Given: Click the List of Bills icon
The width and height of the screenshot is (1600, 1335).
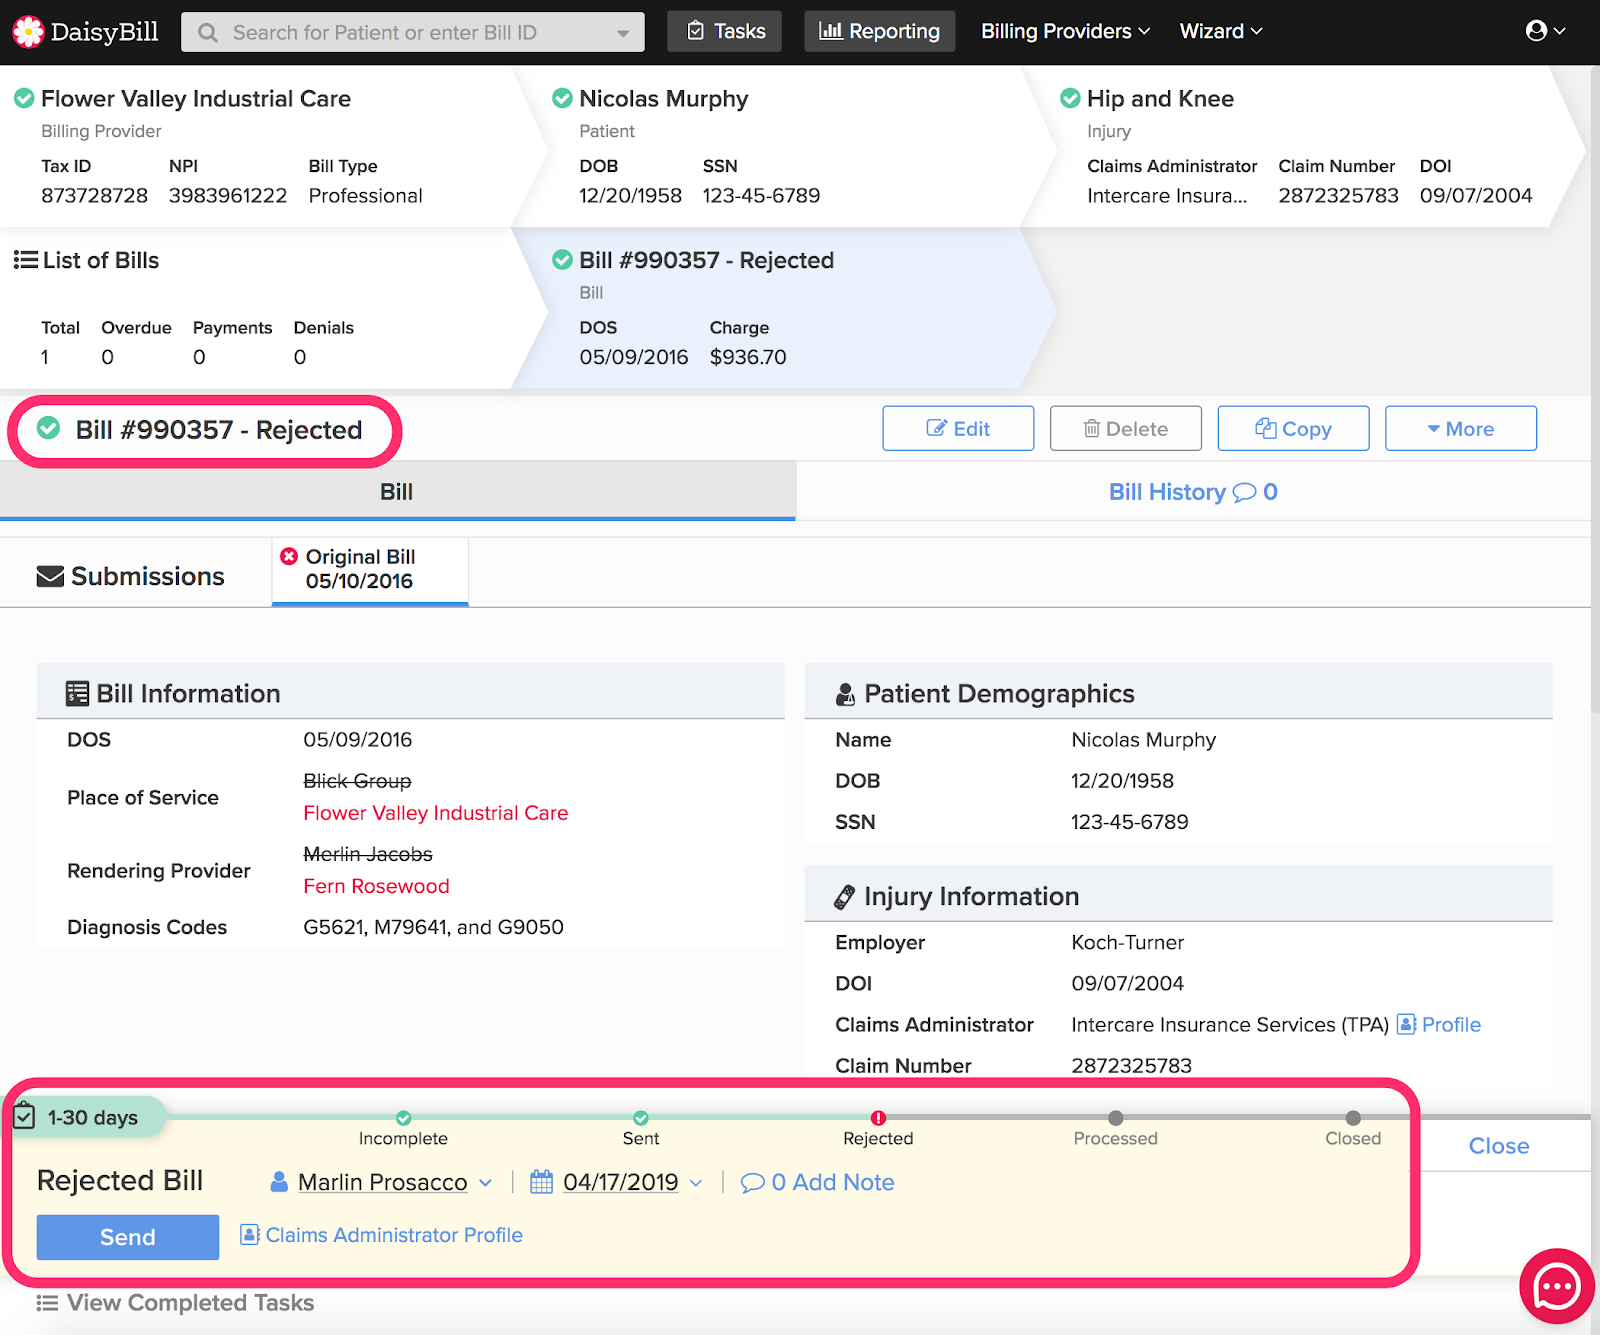Looking at the screenshot, I should 25,260.
